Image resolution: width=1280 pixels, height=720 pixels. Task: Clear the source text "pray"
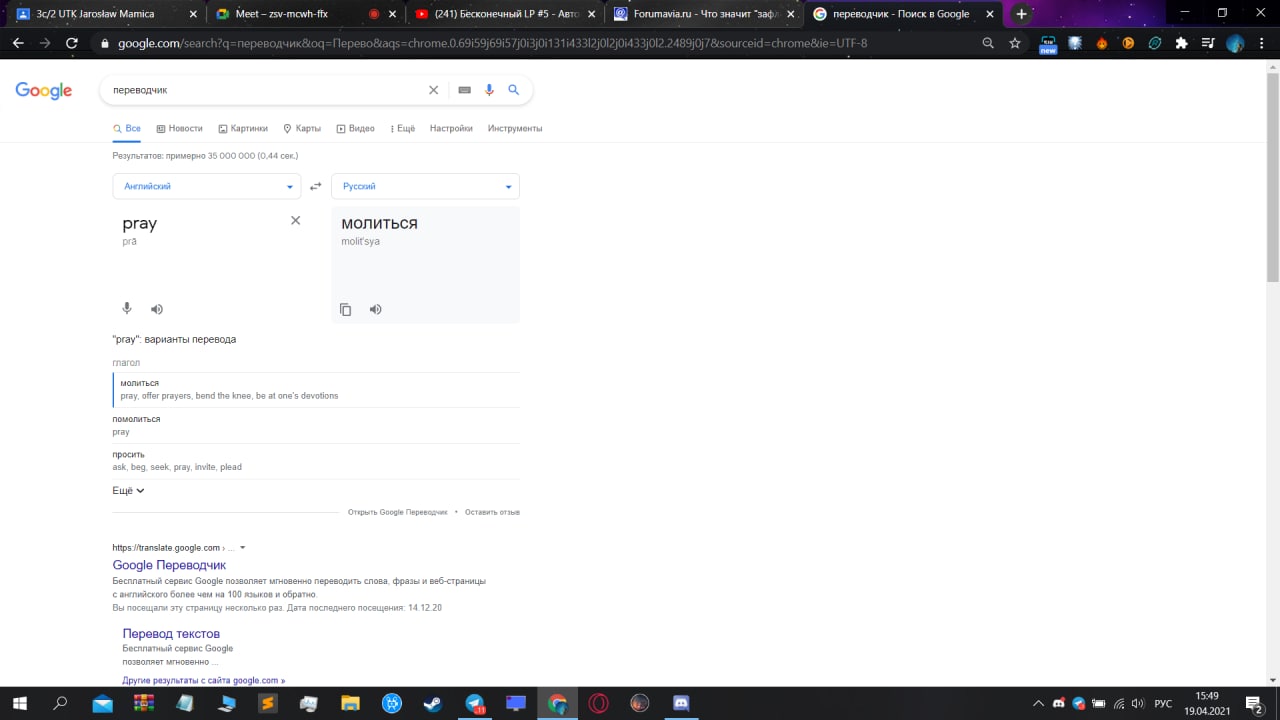point(295,220)
